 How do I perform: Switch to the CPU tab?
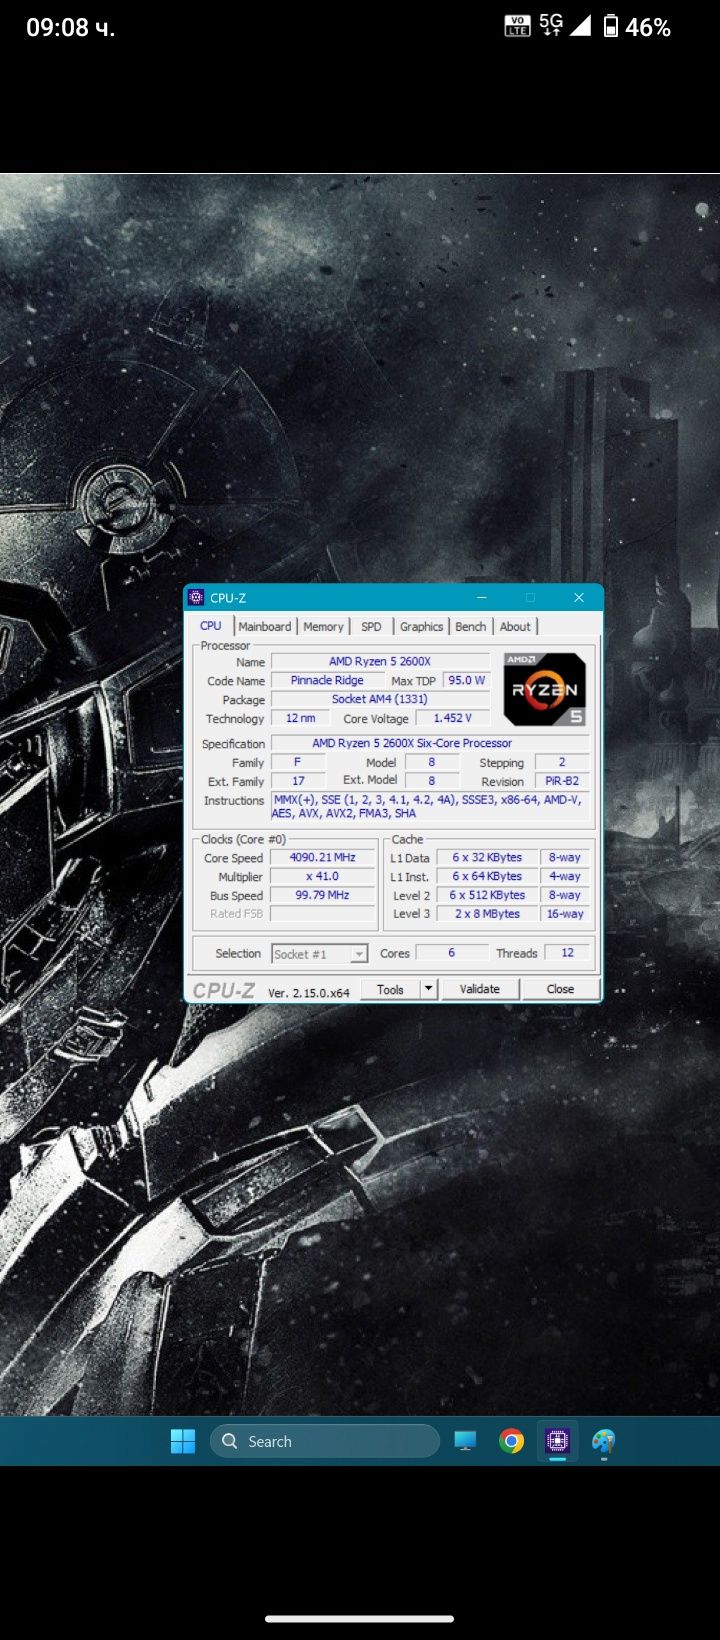click(x=211, y=626)
